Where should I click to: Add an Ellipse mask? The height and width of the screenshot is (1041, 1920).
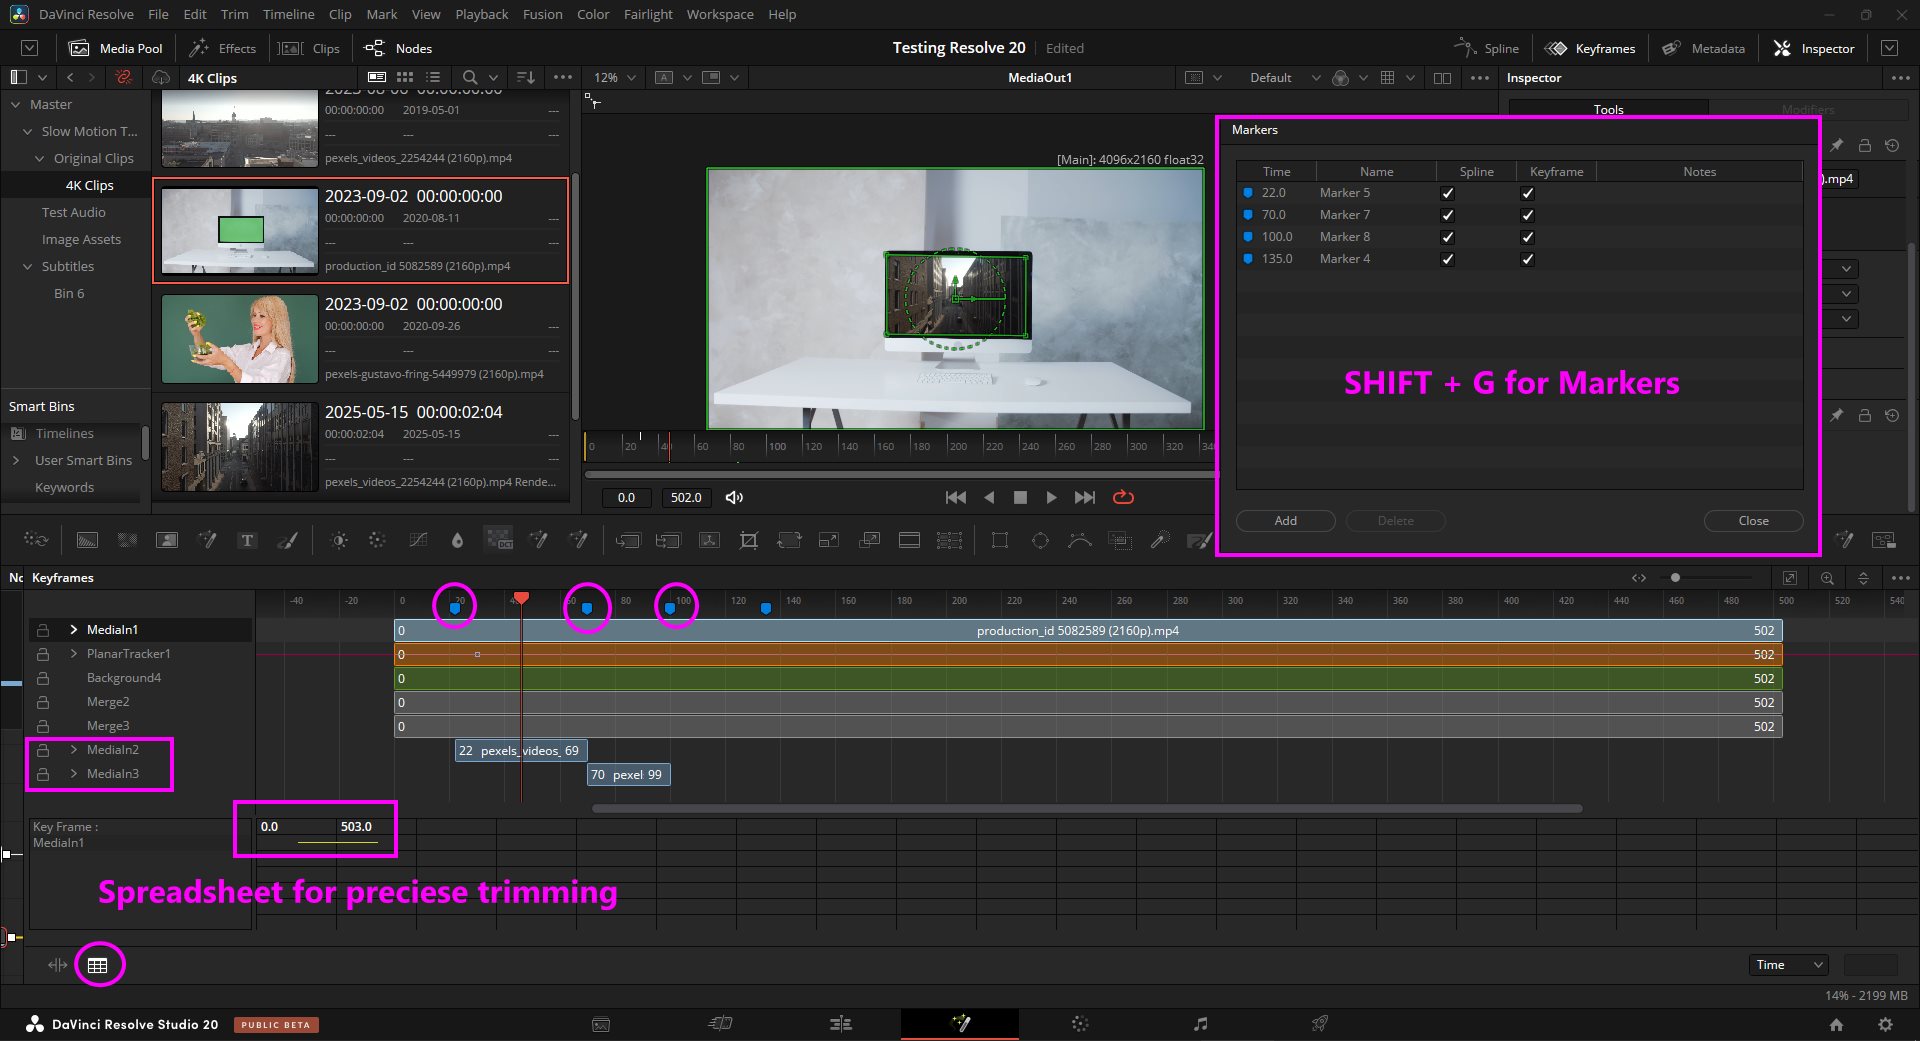tap(1040, 540)
